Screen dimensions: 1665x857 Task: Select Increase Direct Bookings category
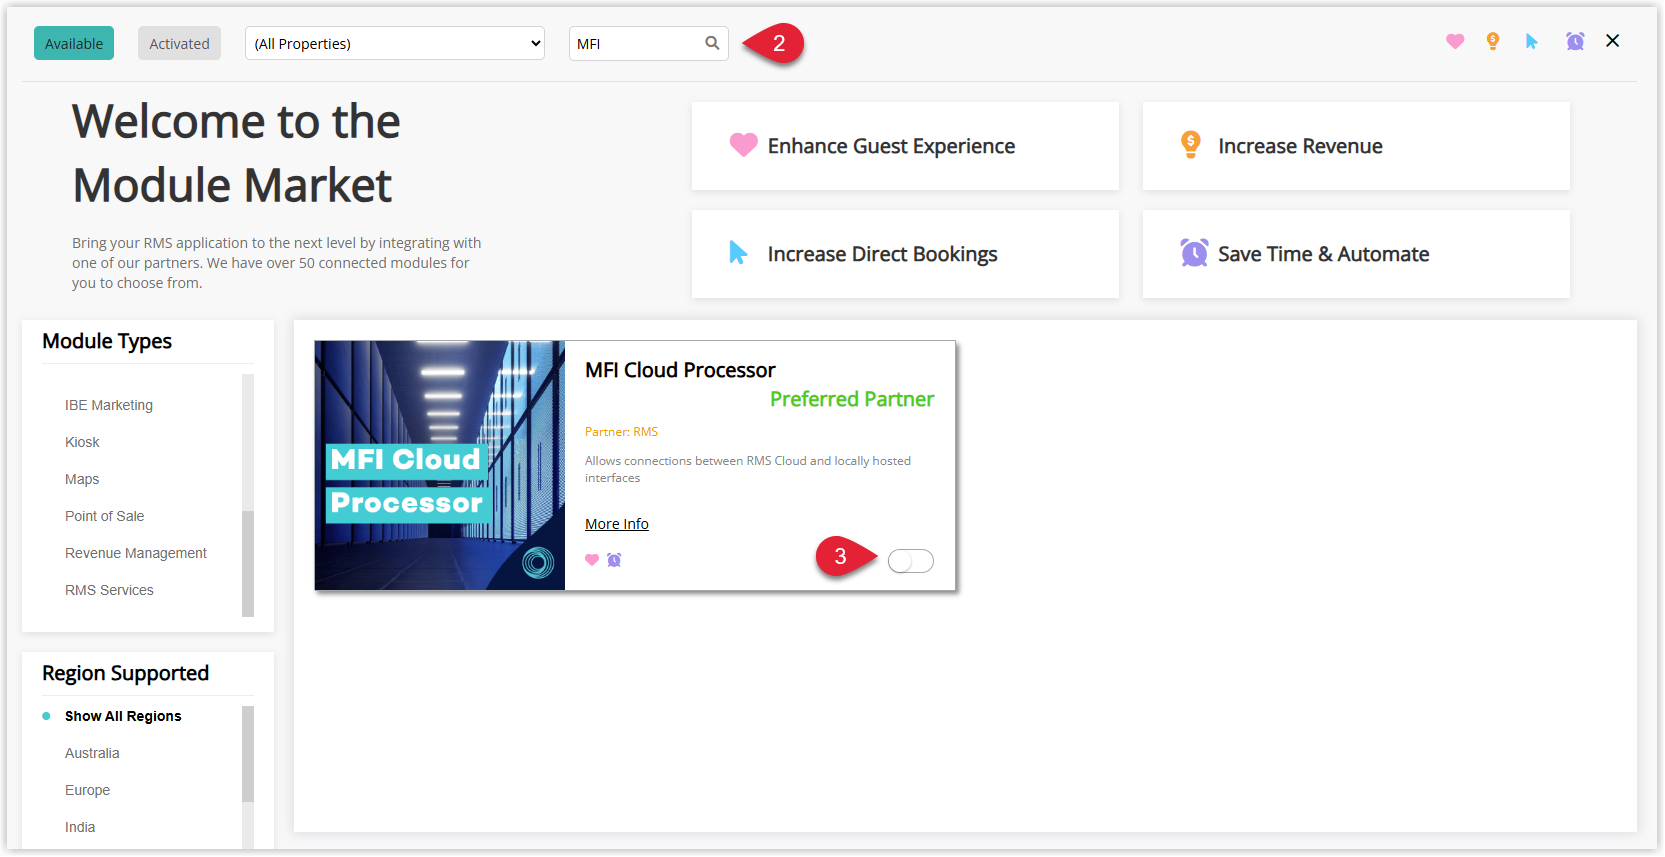[905, 254]
